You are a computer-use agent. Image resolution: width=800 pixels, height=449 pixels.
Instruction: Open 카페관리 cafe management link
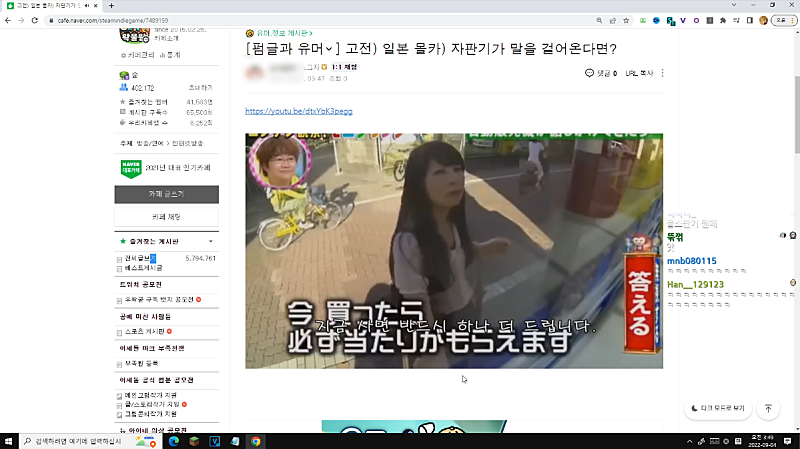coord(138,55)
